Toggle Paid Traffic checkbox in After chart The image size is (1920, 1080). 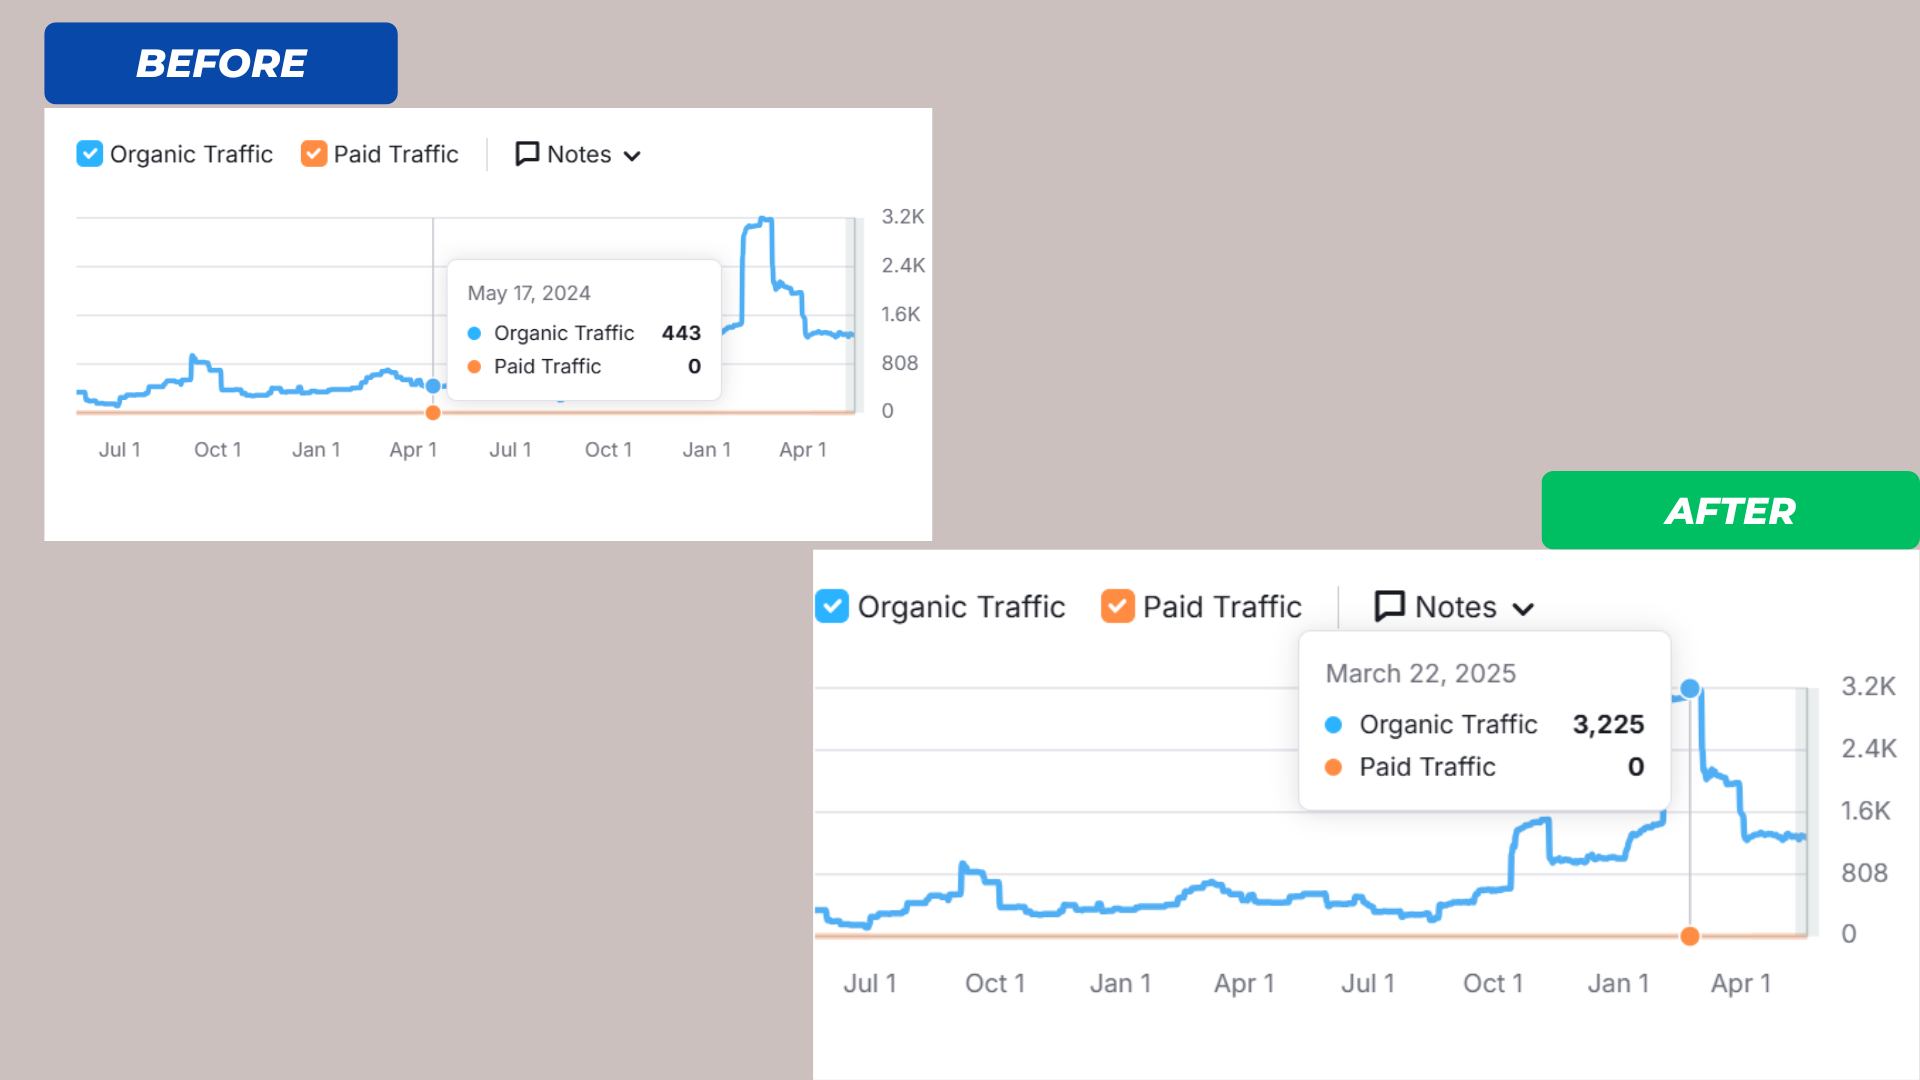click(1117, 607)
